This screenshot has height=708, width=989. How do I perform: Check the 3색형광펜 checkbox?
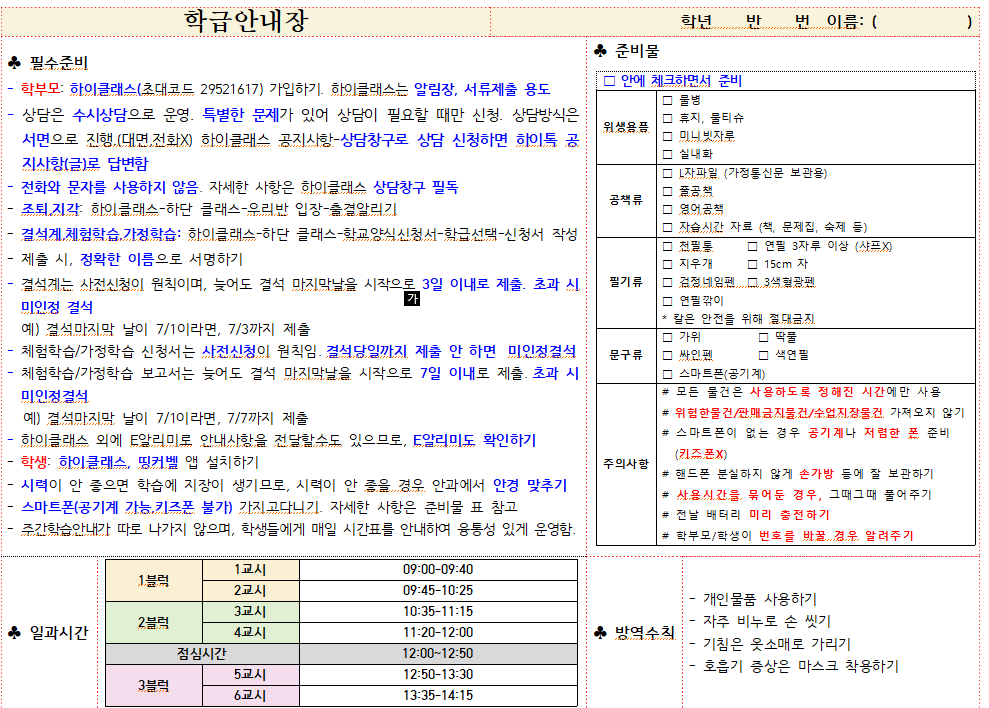[752, 282]
